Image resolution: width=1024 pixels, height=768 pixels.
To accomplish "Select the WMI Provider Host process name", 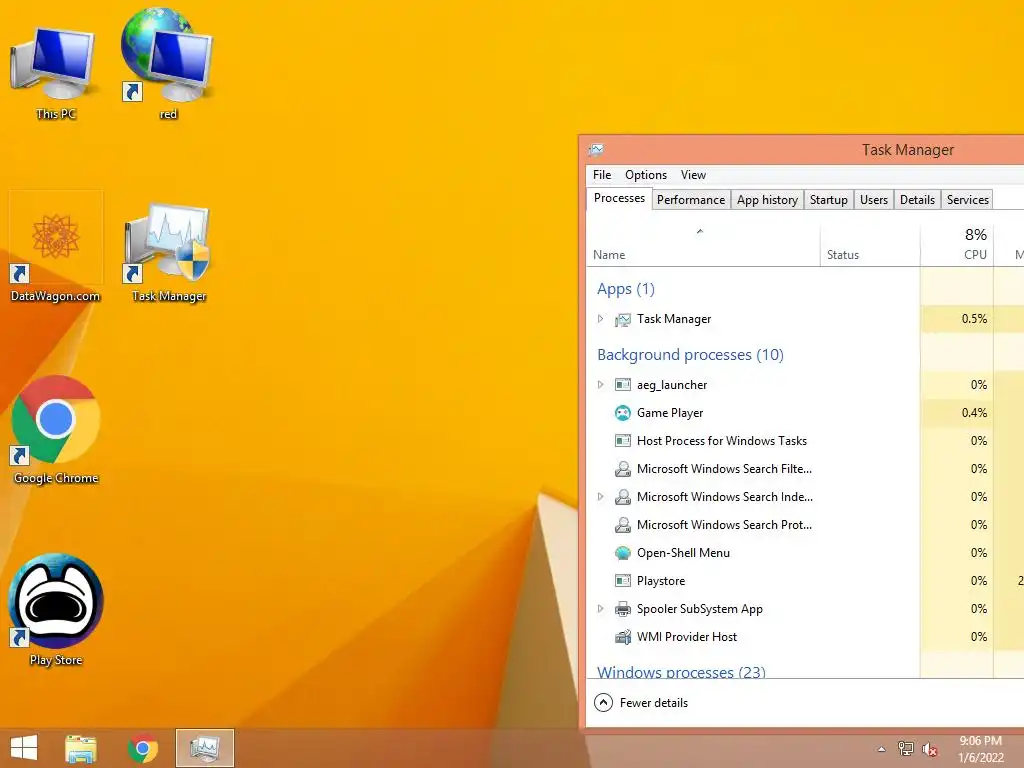I will (686, 637).
